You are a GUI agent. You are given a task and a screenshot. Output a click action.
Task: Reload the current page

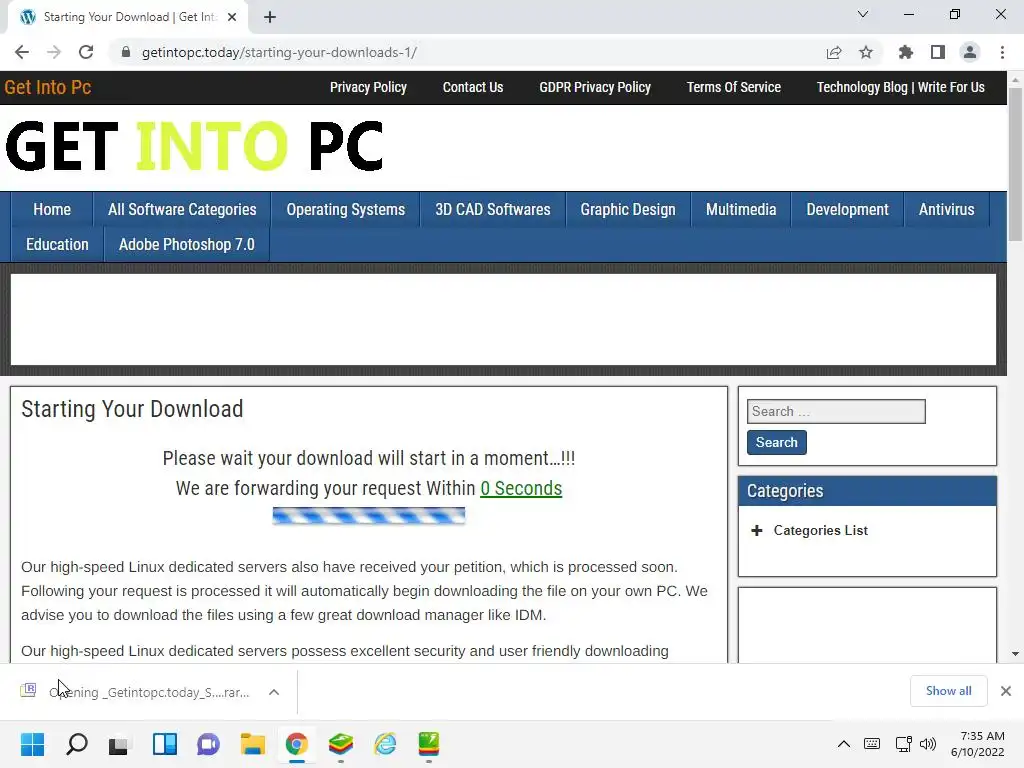[x=86, y=52]
